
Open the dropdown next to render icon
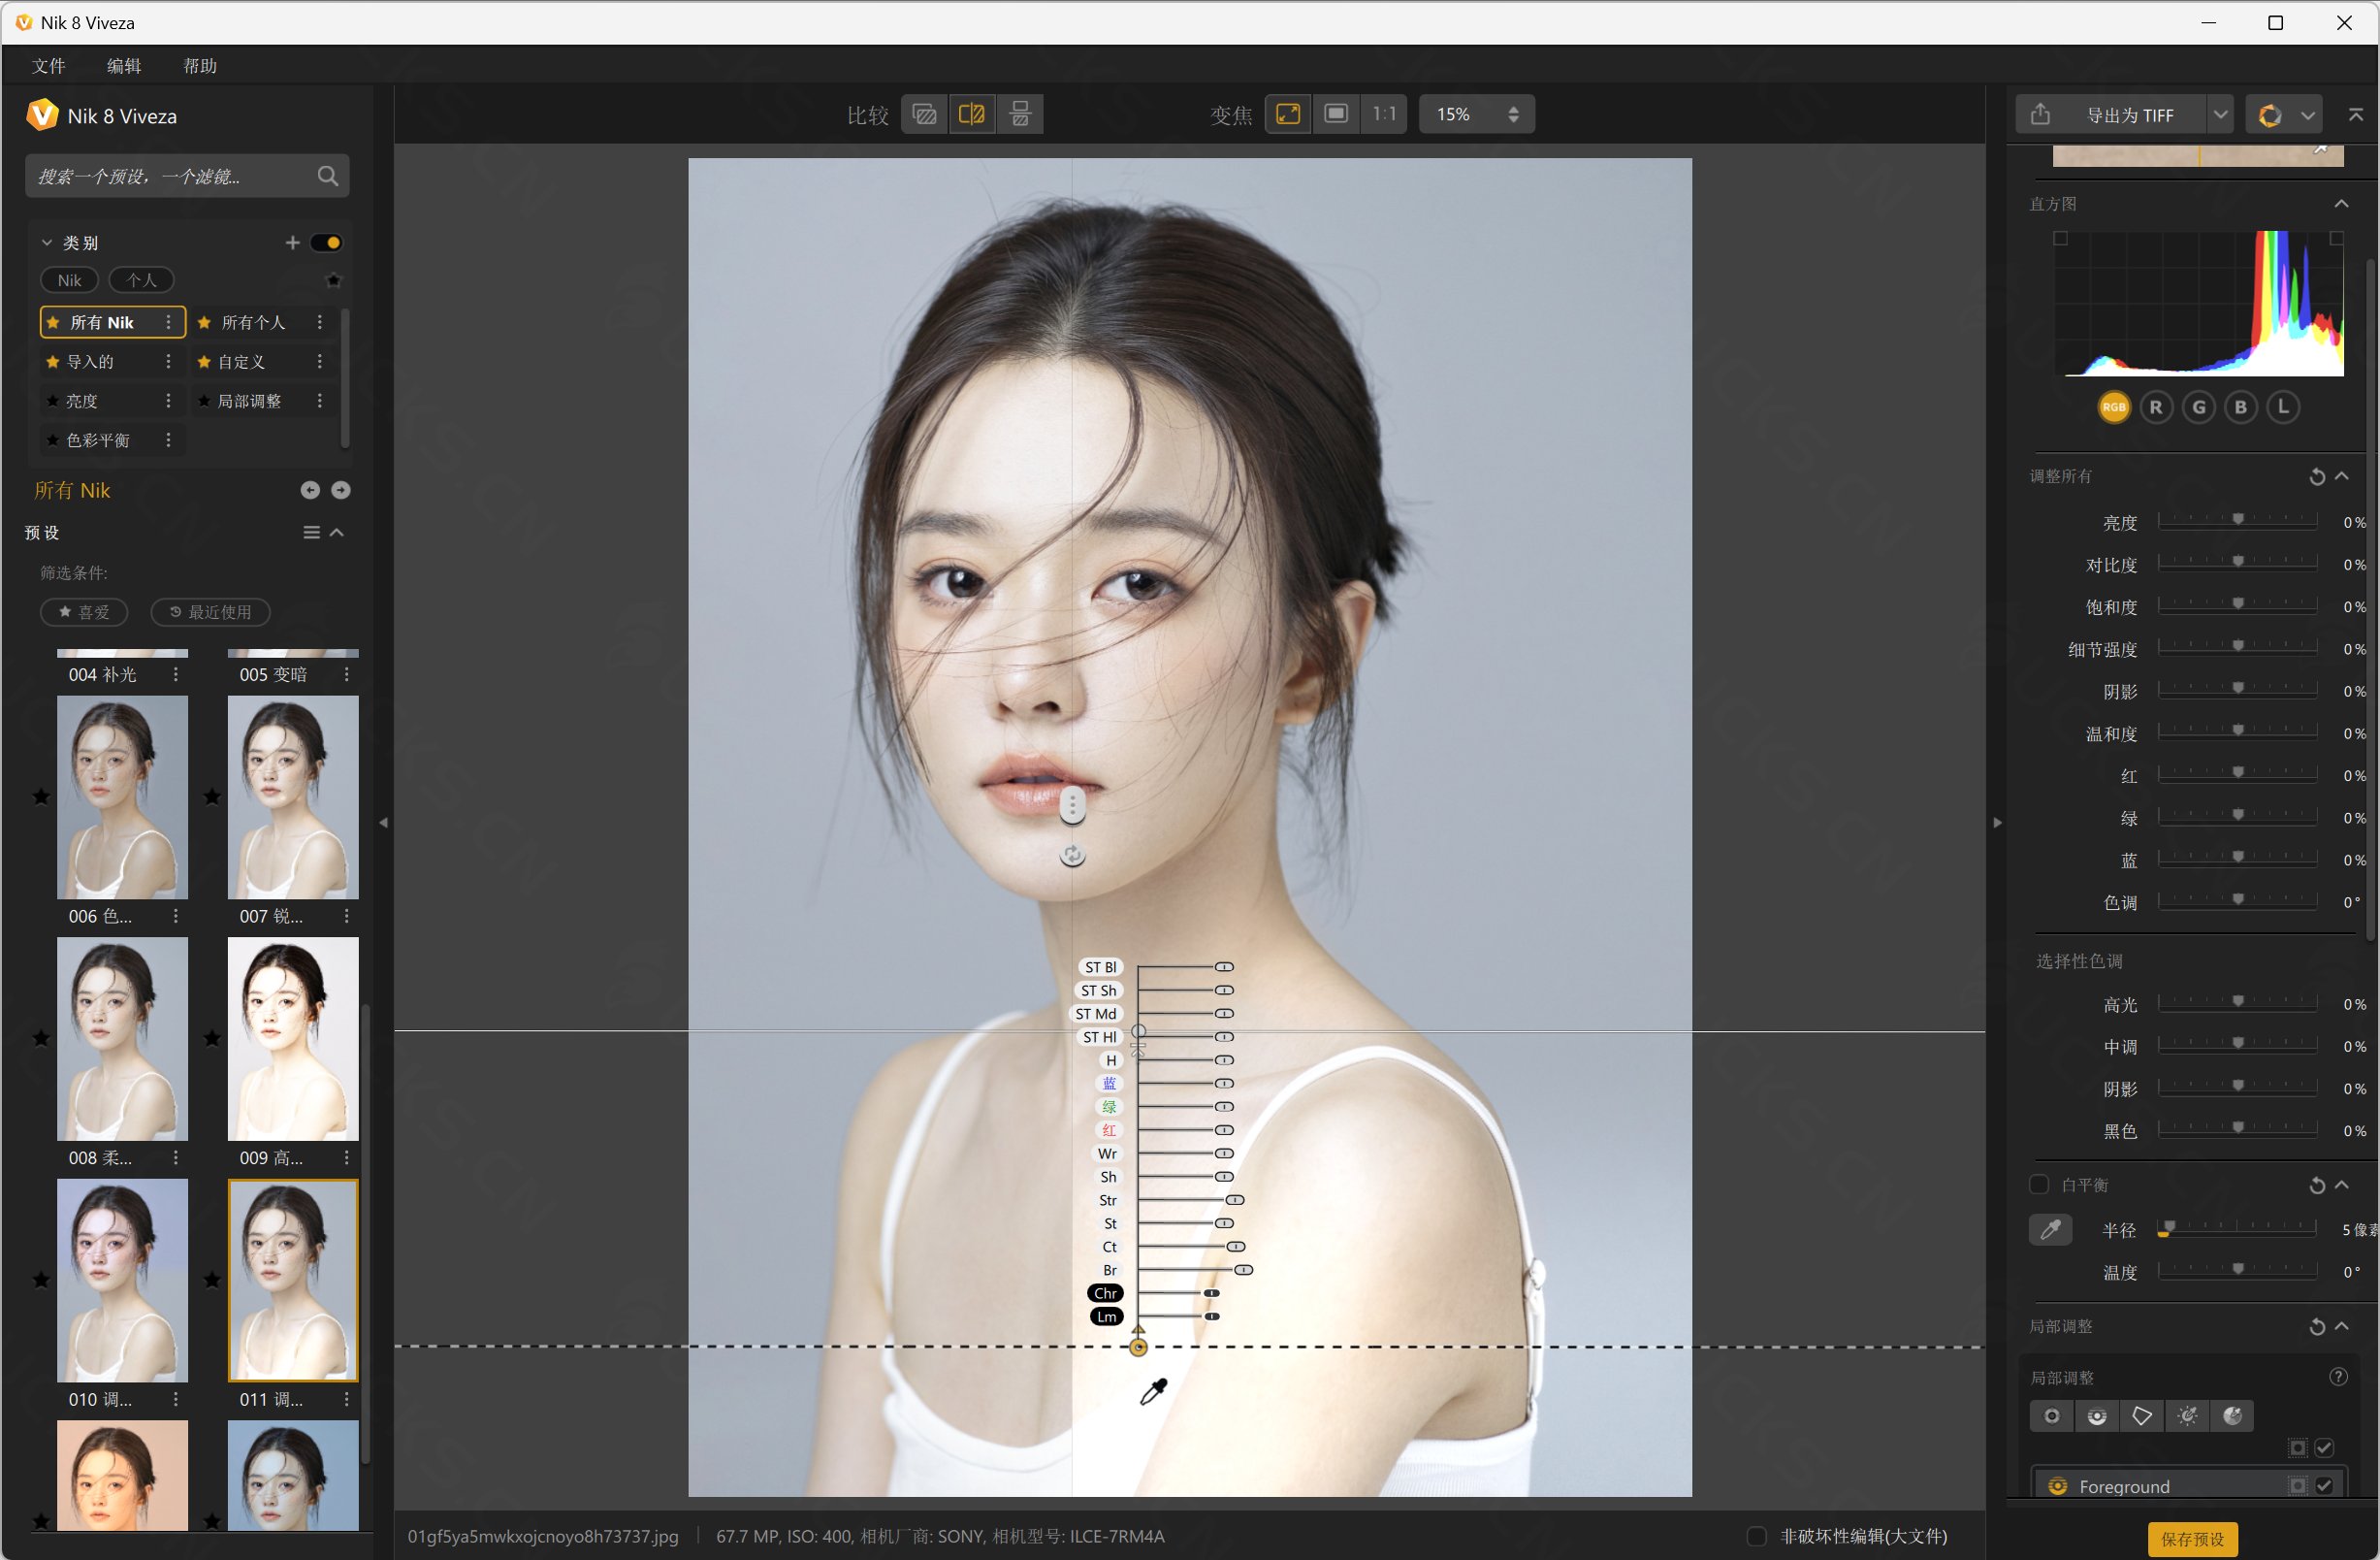pos(2308,115)
